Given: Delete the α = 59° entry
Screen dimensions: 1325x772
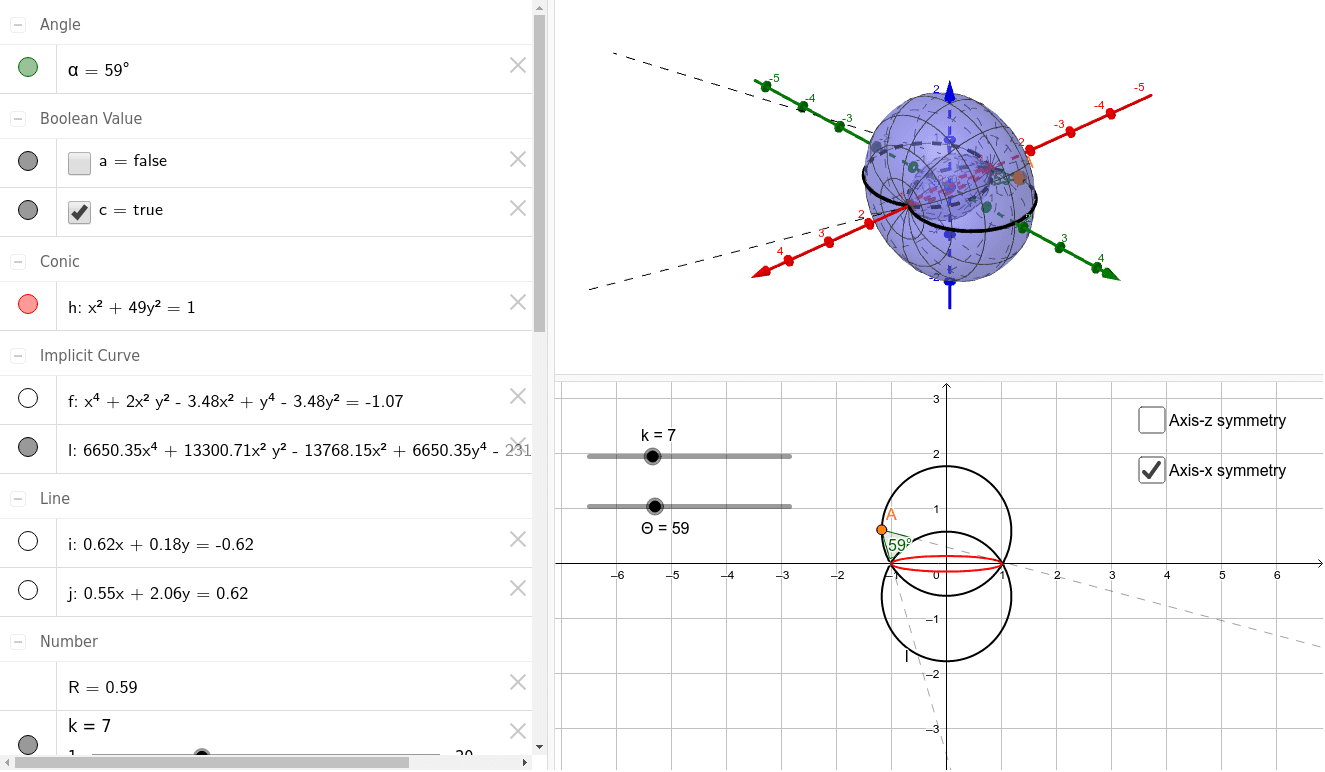Looking at the screenshot, I should (x=518, y=65).
